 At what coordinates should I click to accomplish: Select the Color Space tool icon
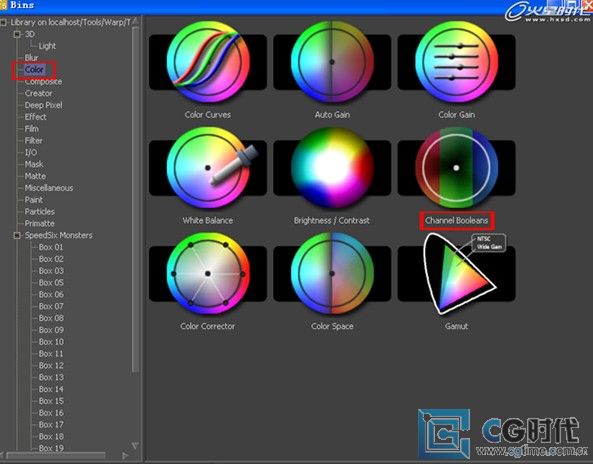pos(332,274)
